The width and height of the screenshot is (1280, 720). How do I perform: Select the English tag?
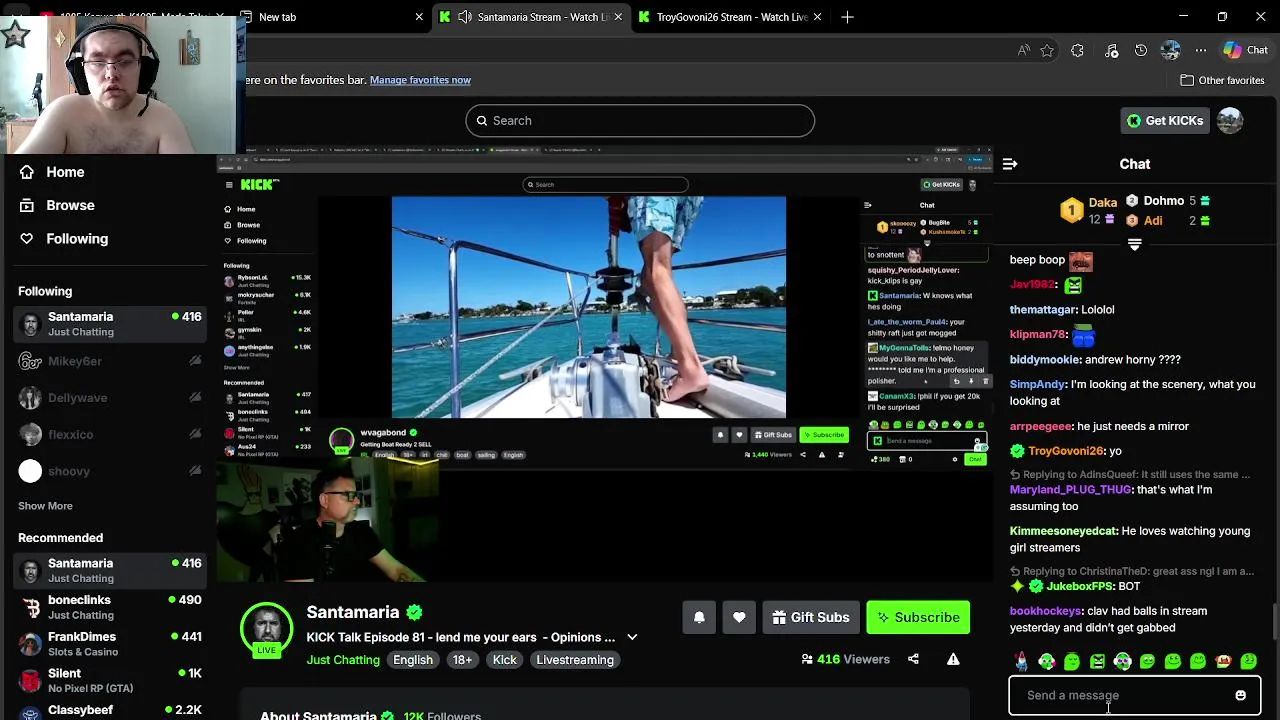click(x=413, y=660)
